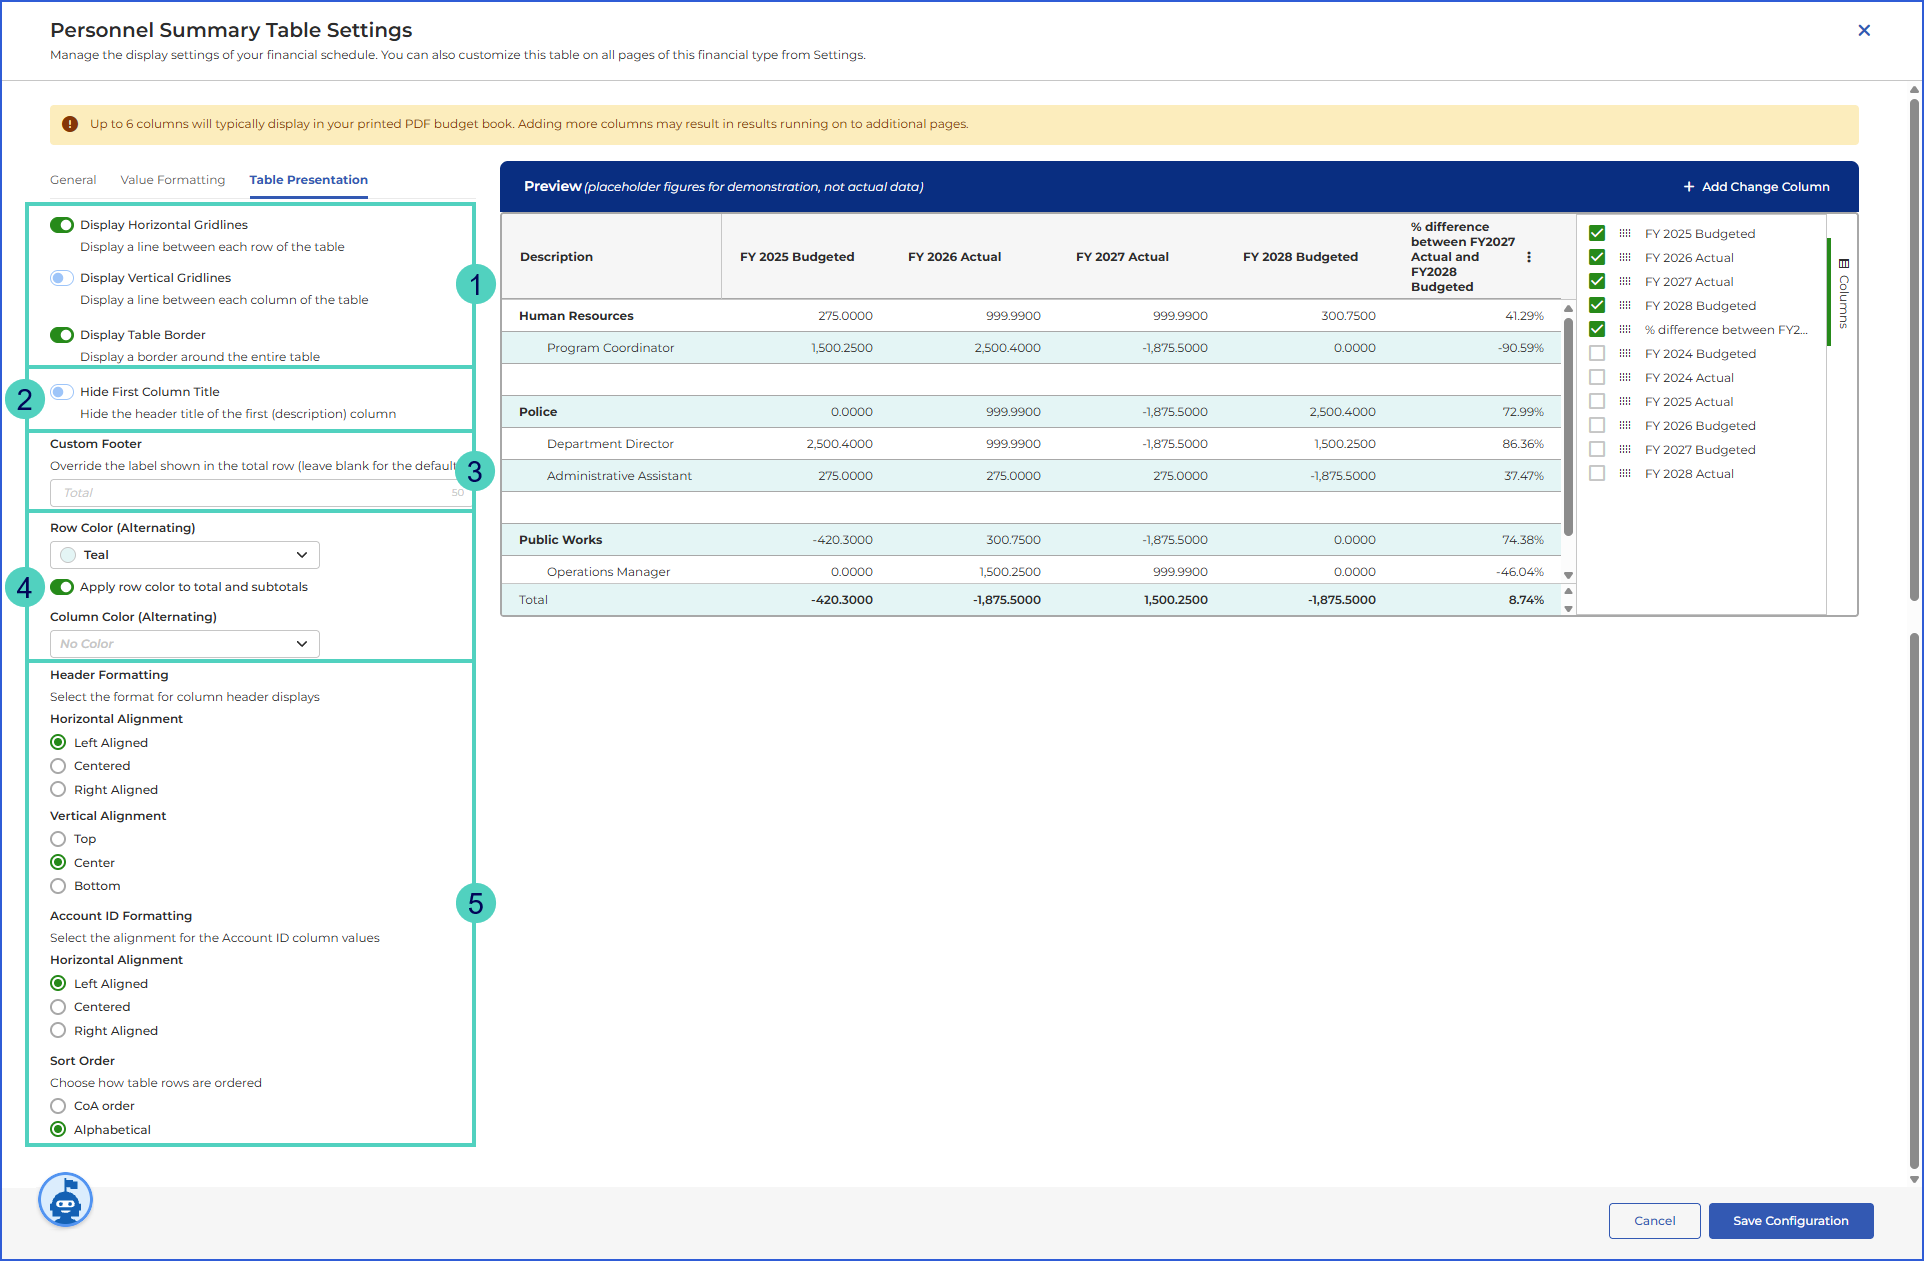Grab drag handle for FY 2024 Budgeted column
1924x1261 pixels.
pyautogui.click(x=1625, y=354)
